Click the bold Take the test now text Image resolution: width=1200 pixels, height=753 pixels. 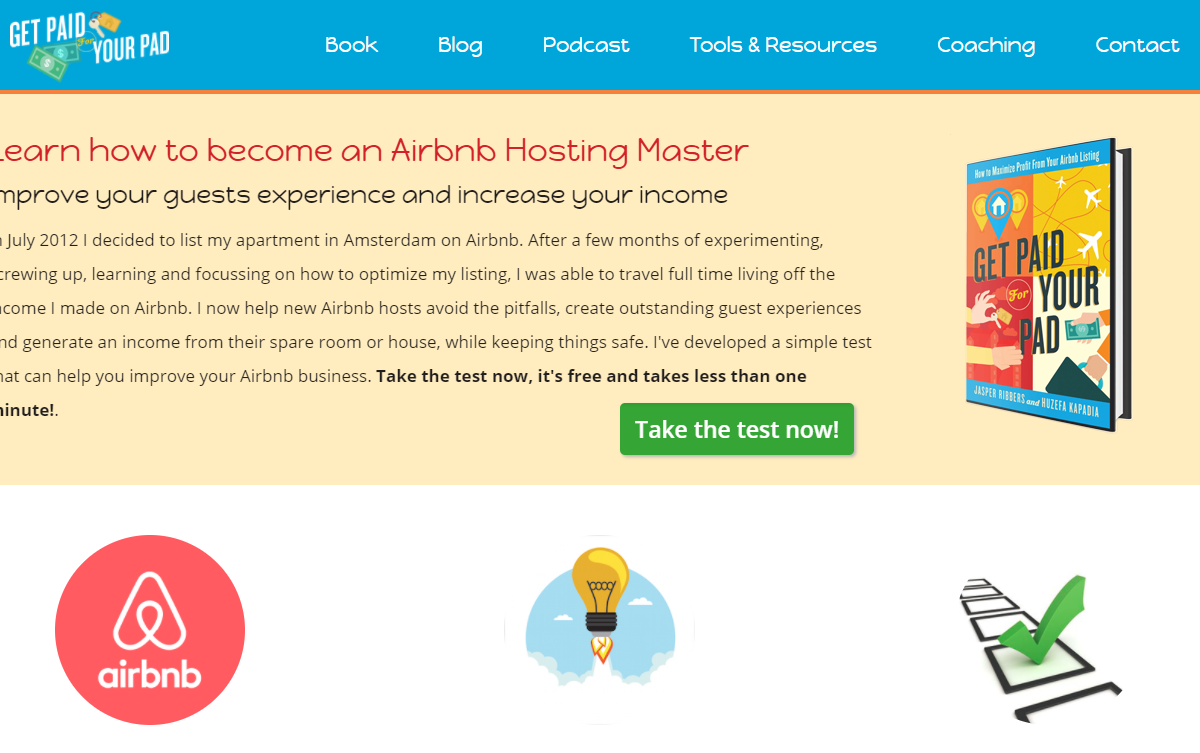click(590, 377)
